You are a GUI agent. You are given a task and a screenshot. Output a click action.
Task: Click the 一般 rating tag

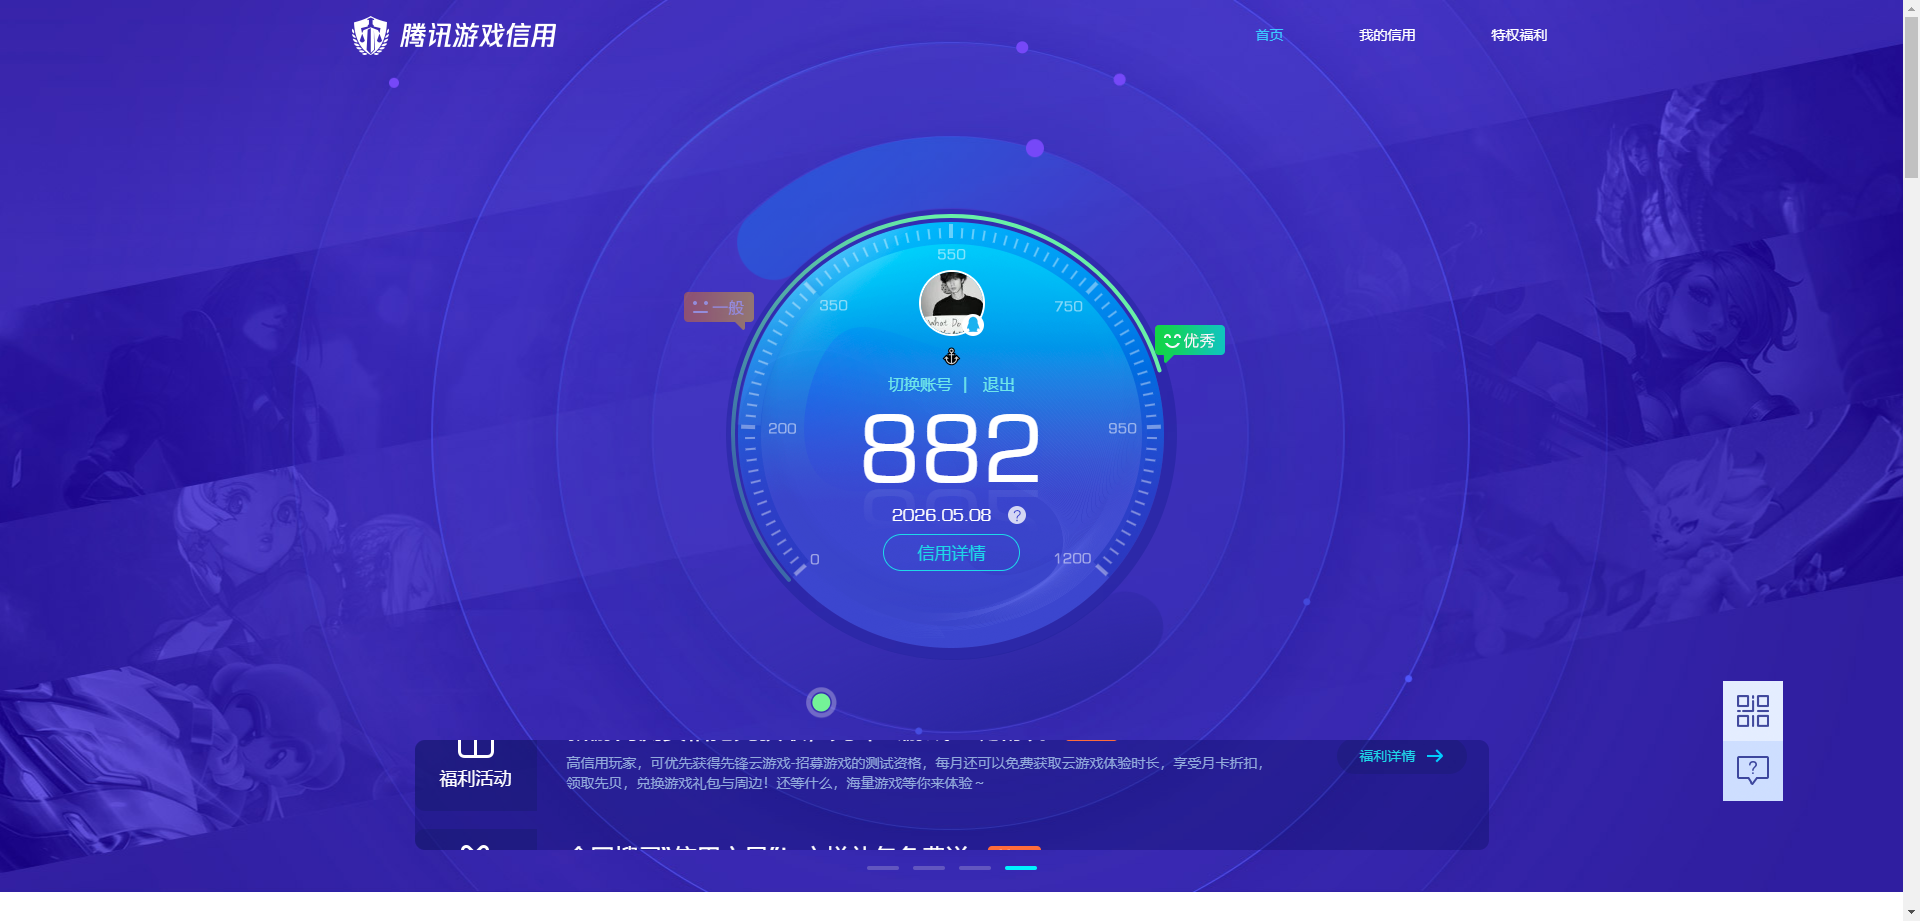click(x=718, y=308)
